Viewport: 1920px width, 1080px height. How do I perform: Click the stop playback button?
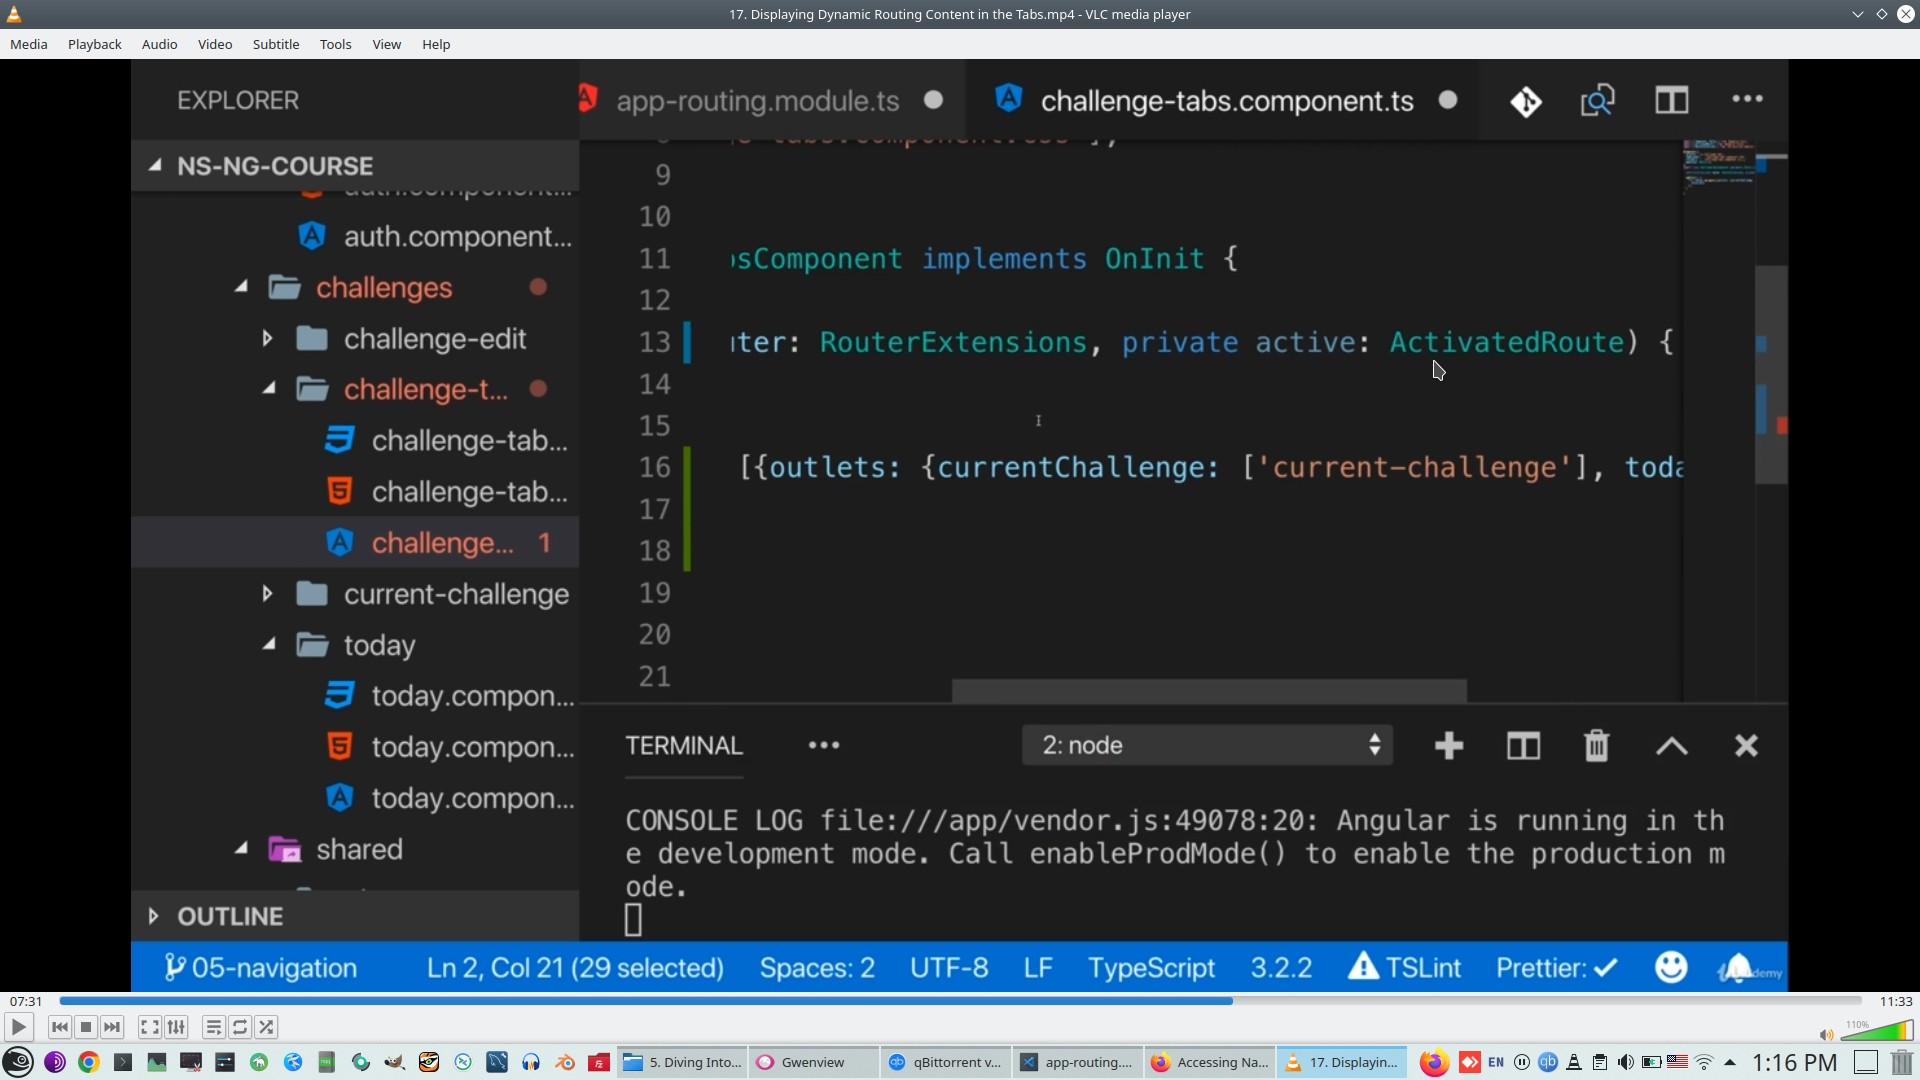click(x=86, y=1027)
